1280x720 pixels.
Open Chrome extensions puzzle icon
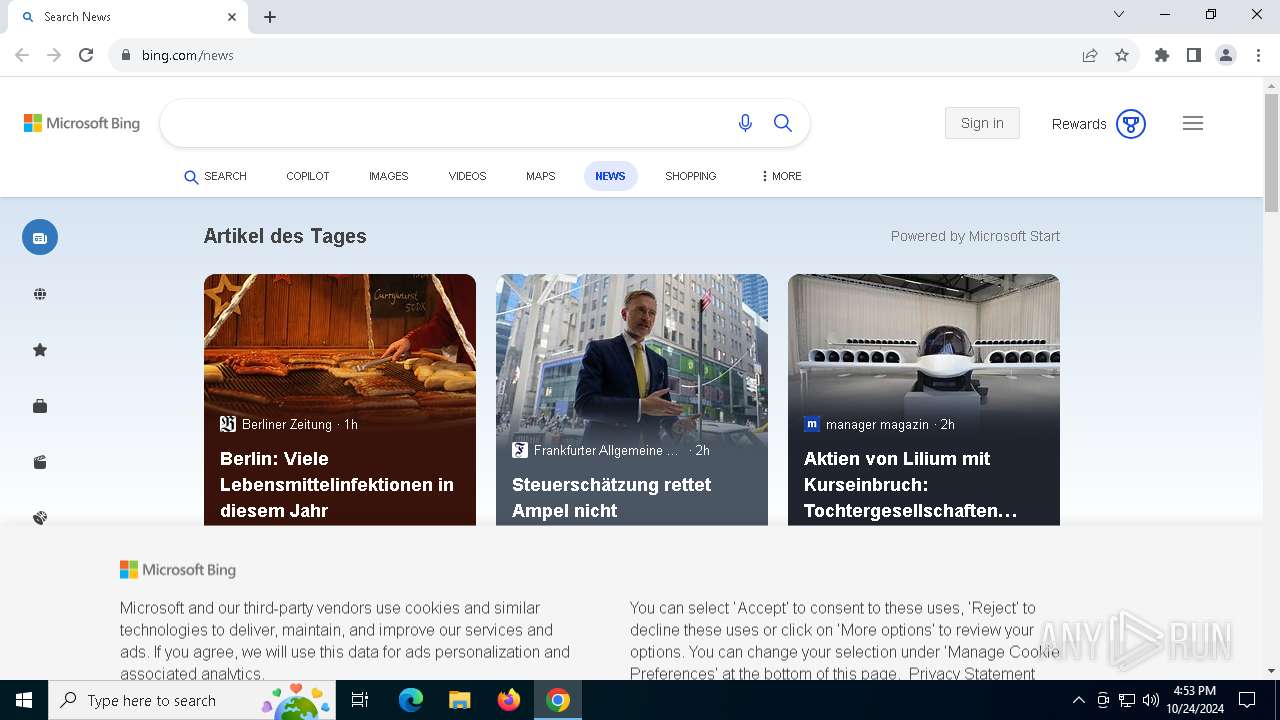tap(1162, 55)
